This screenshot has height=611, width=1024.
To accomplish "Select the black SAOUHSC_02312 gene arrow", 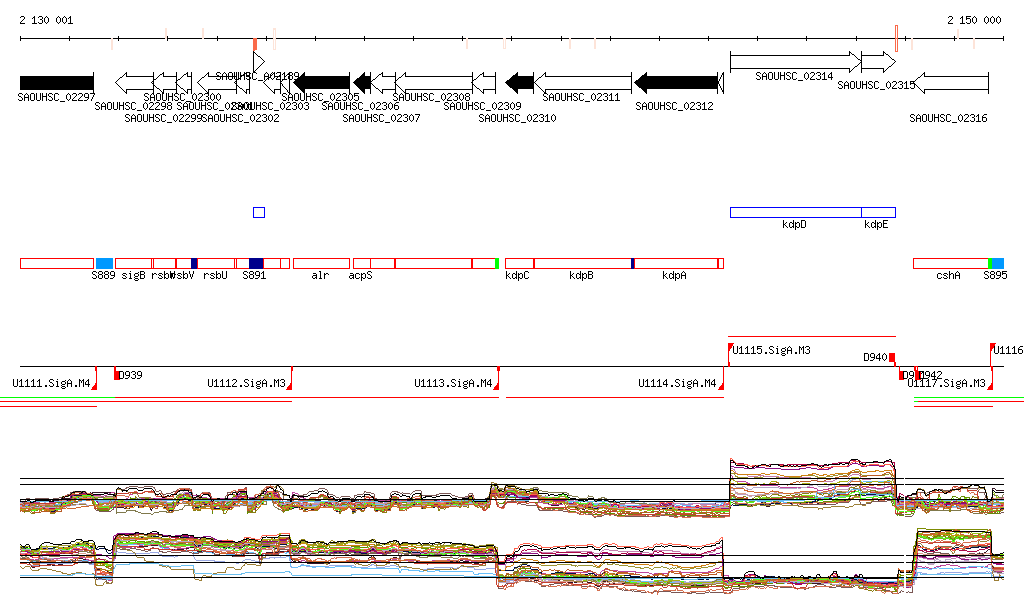I will pyautogui.click(x=676, y=83).
